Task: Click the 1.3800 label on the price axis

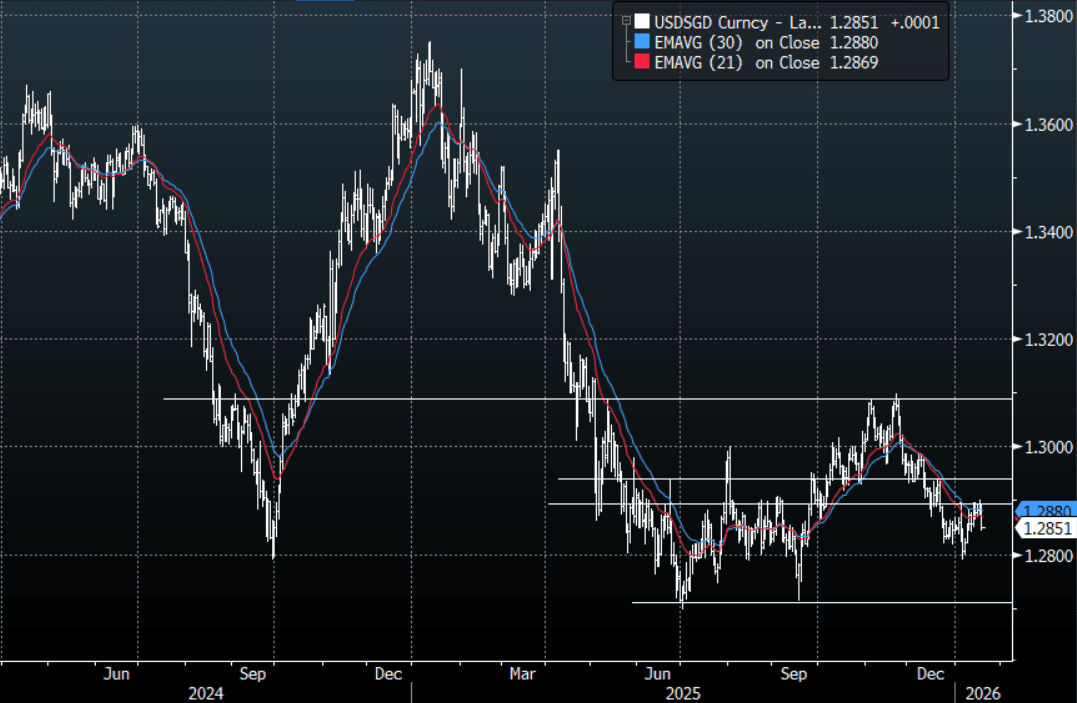Action: (1045, 16)
